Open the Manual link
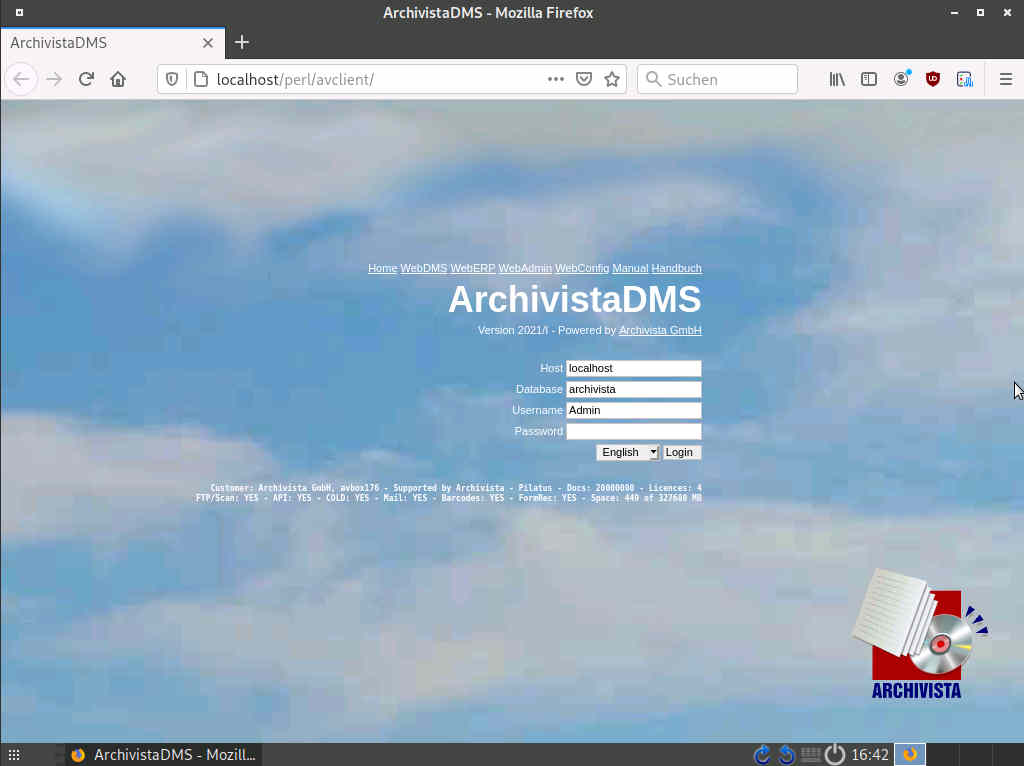 coord(630,268)
